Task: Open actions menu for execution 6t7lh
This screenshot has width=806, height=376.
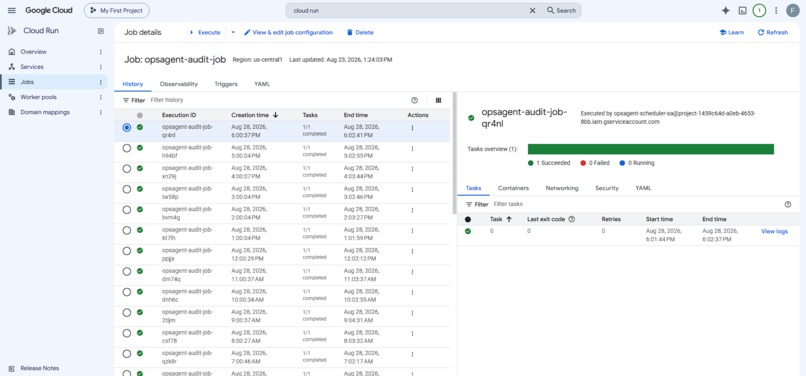Action: pos(412,231)
